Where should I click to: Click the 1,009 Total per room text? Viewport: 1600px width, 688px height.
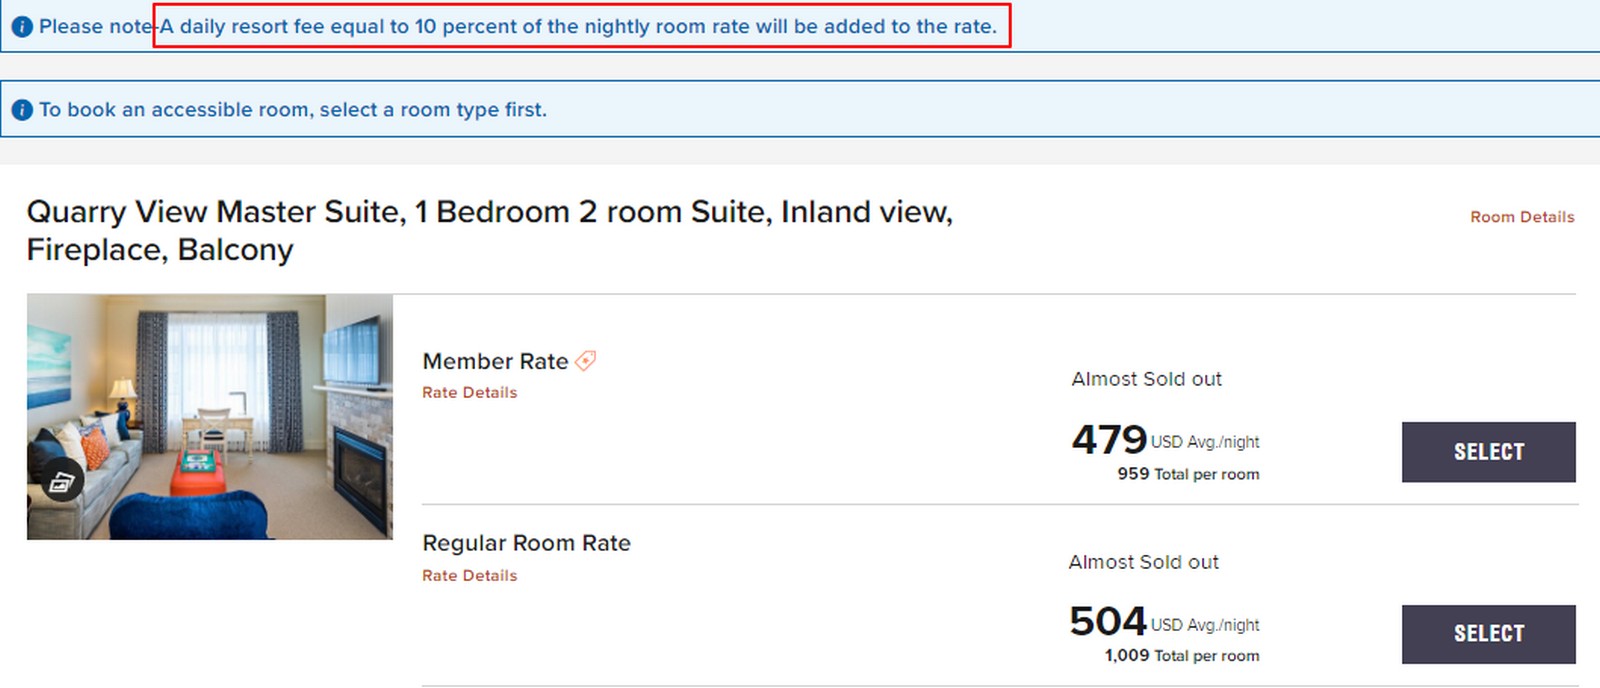[1181, 656]
